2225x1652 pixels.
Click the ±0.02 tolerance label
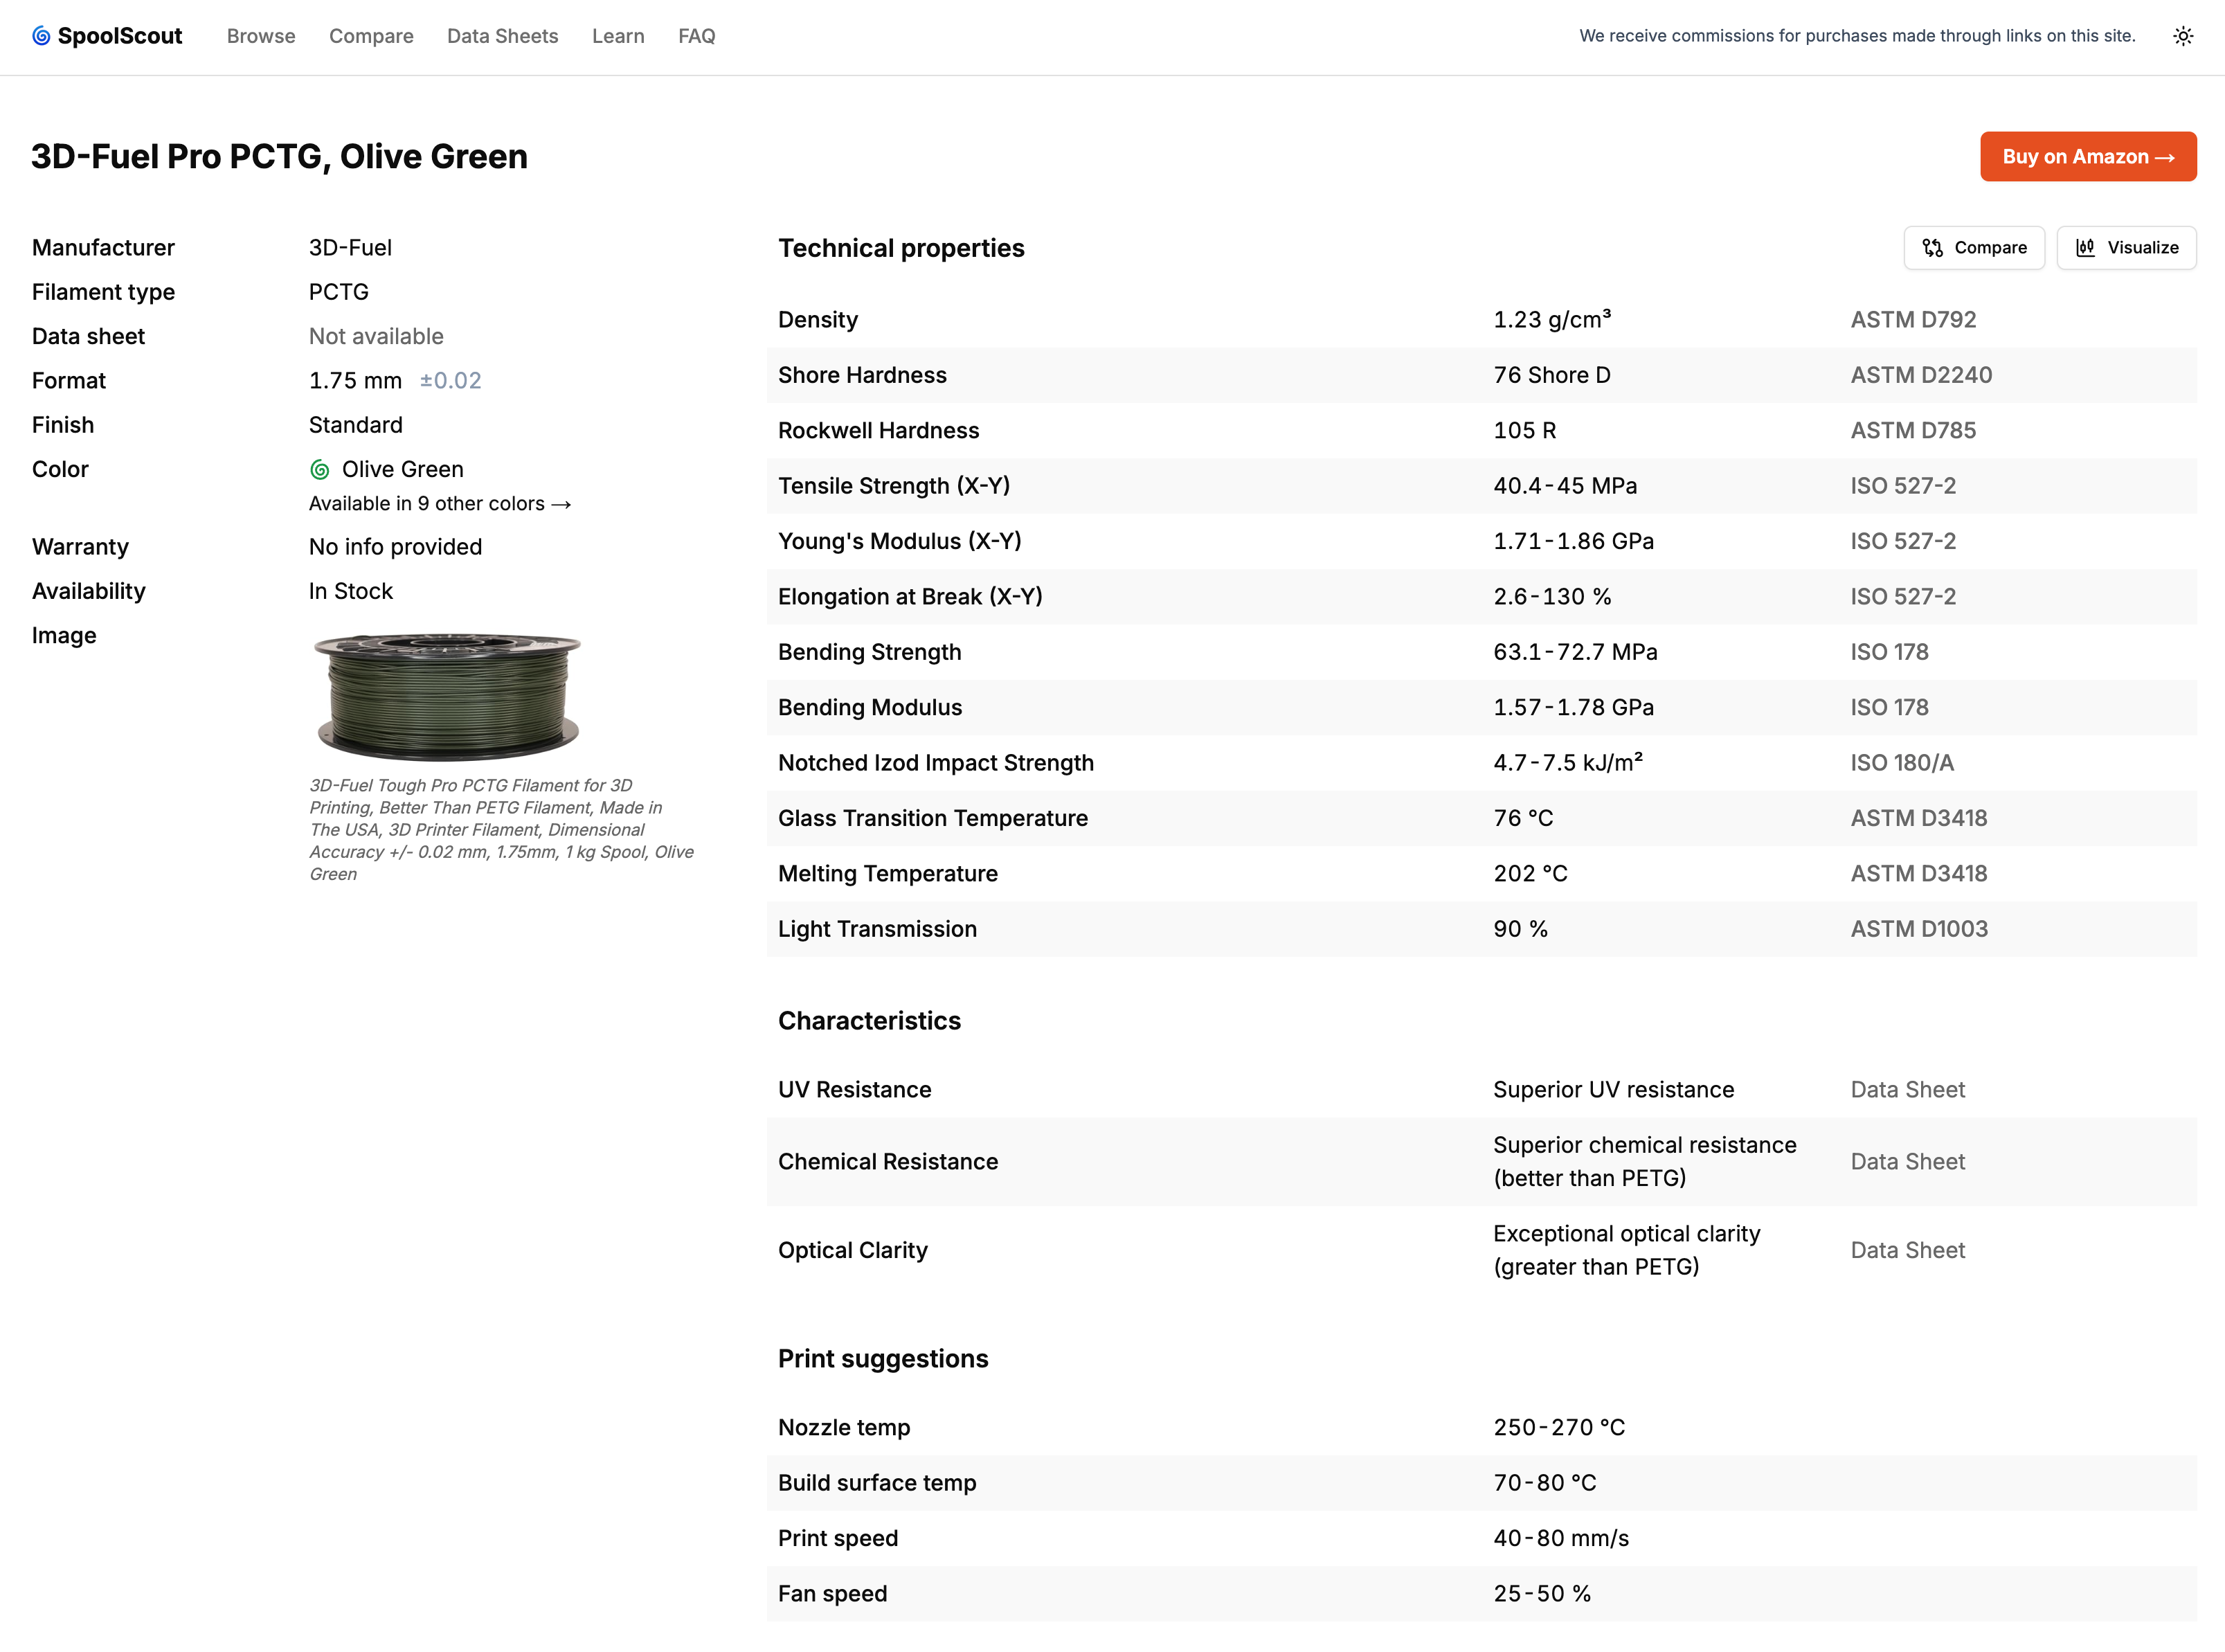pyautogui.click(x=451, y=381)
